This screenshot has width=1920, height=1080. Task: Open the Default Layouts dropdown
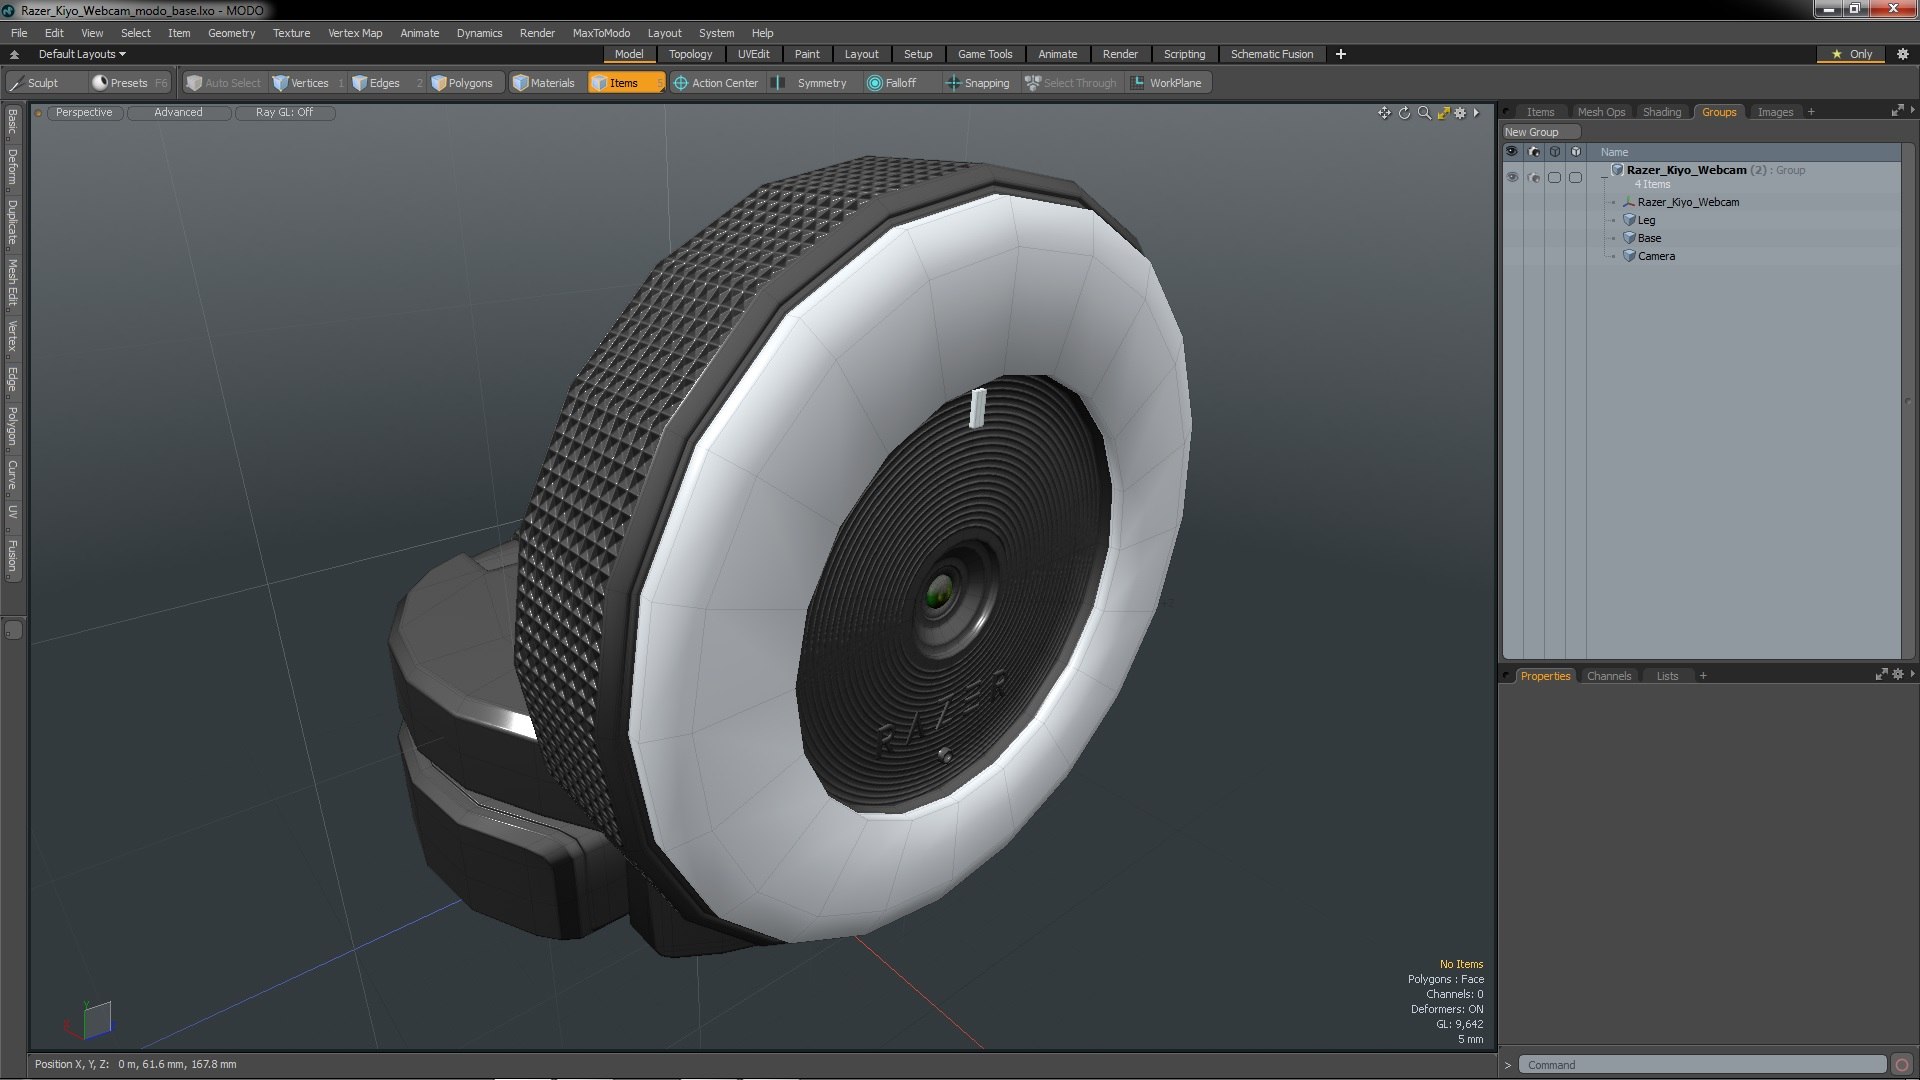point(82,54)
